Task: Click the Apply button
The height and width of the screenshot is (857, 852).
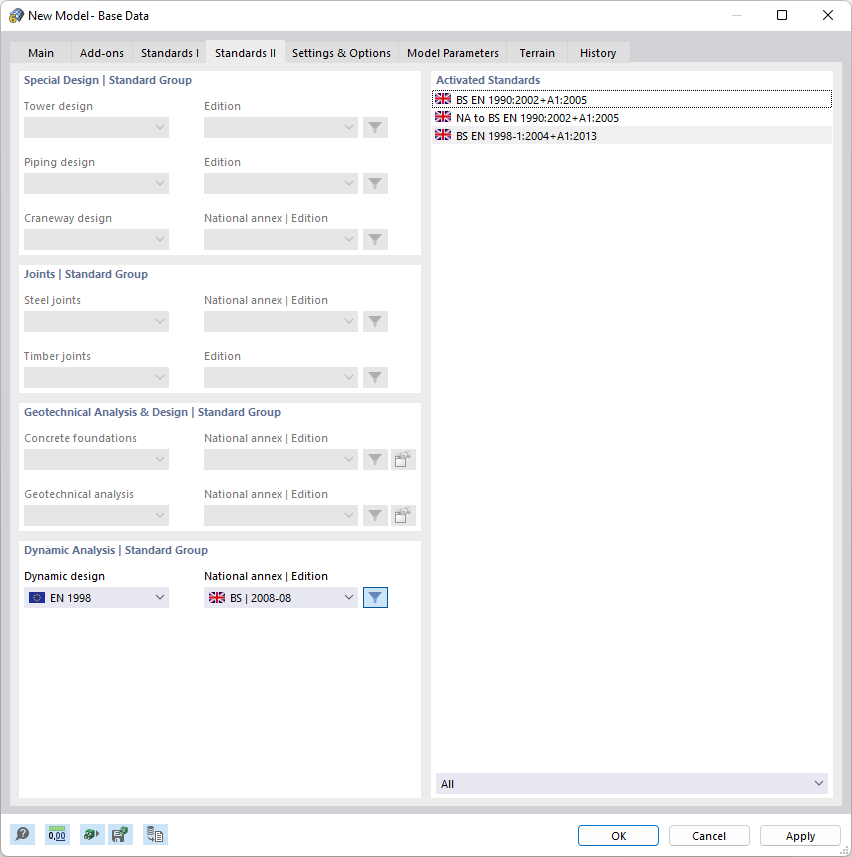Action: click(x=799, y=835)
